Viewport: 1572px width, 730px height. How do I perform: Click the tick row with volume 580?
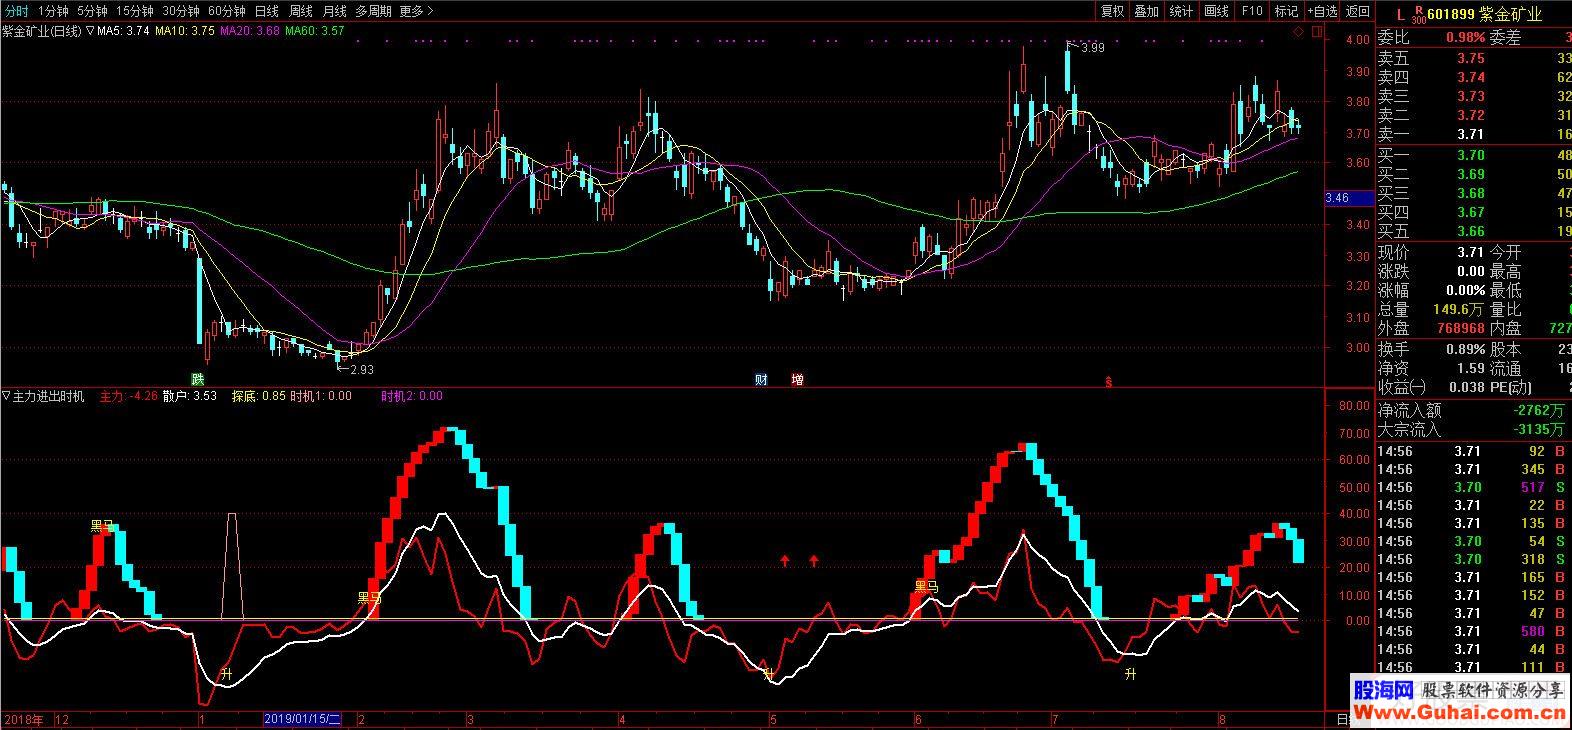tap(1474, 632)
